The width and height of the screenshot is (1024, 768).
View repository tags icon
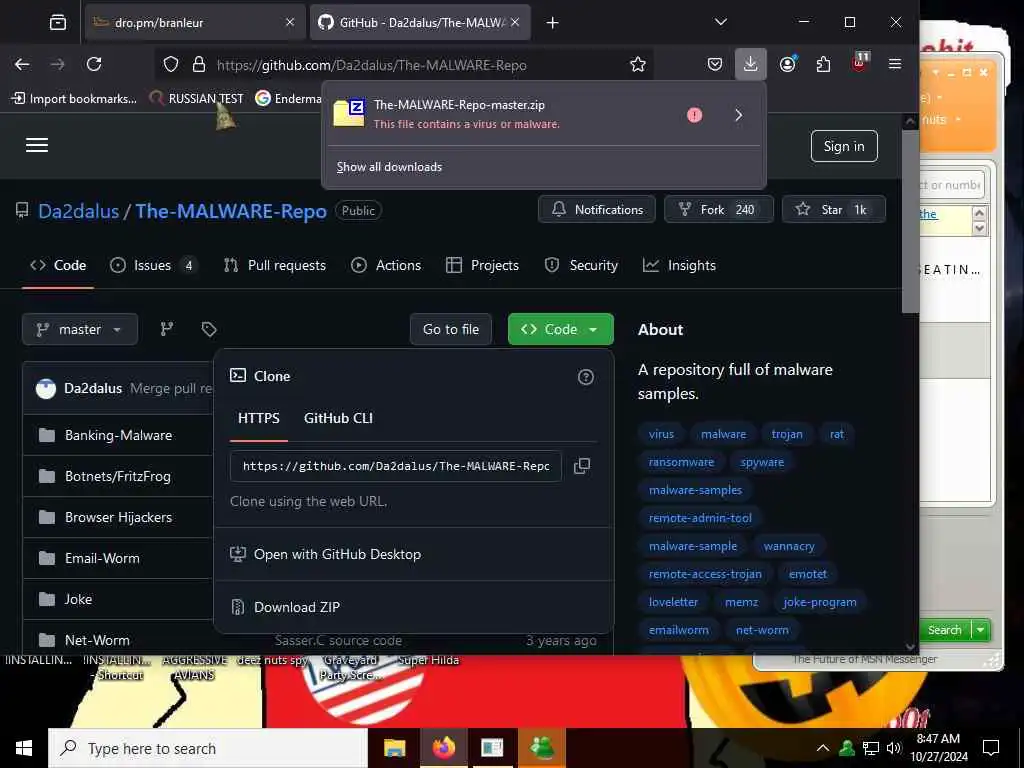[x=209, y=329]
